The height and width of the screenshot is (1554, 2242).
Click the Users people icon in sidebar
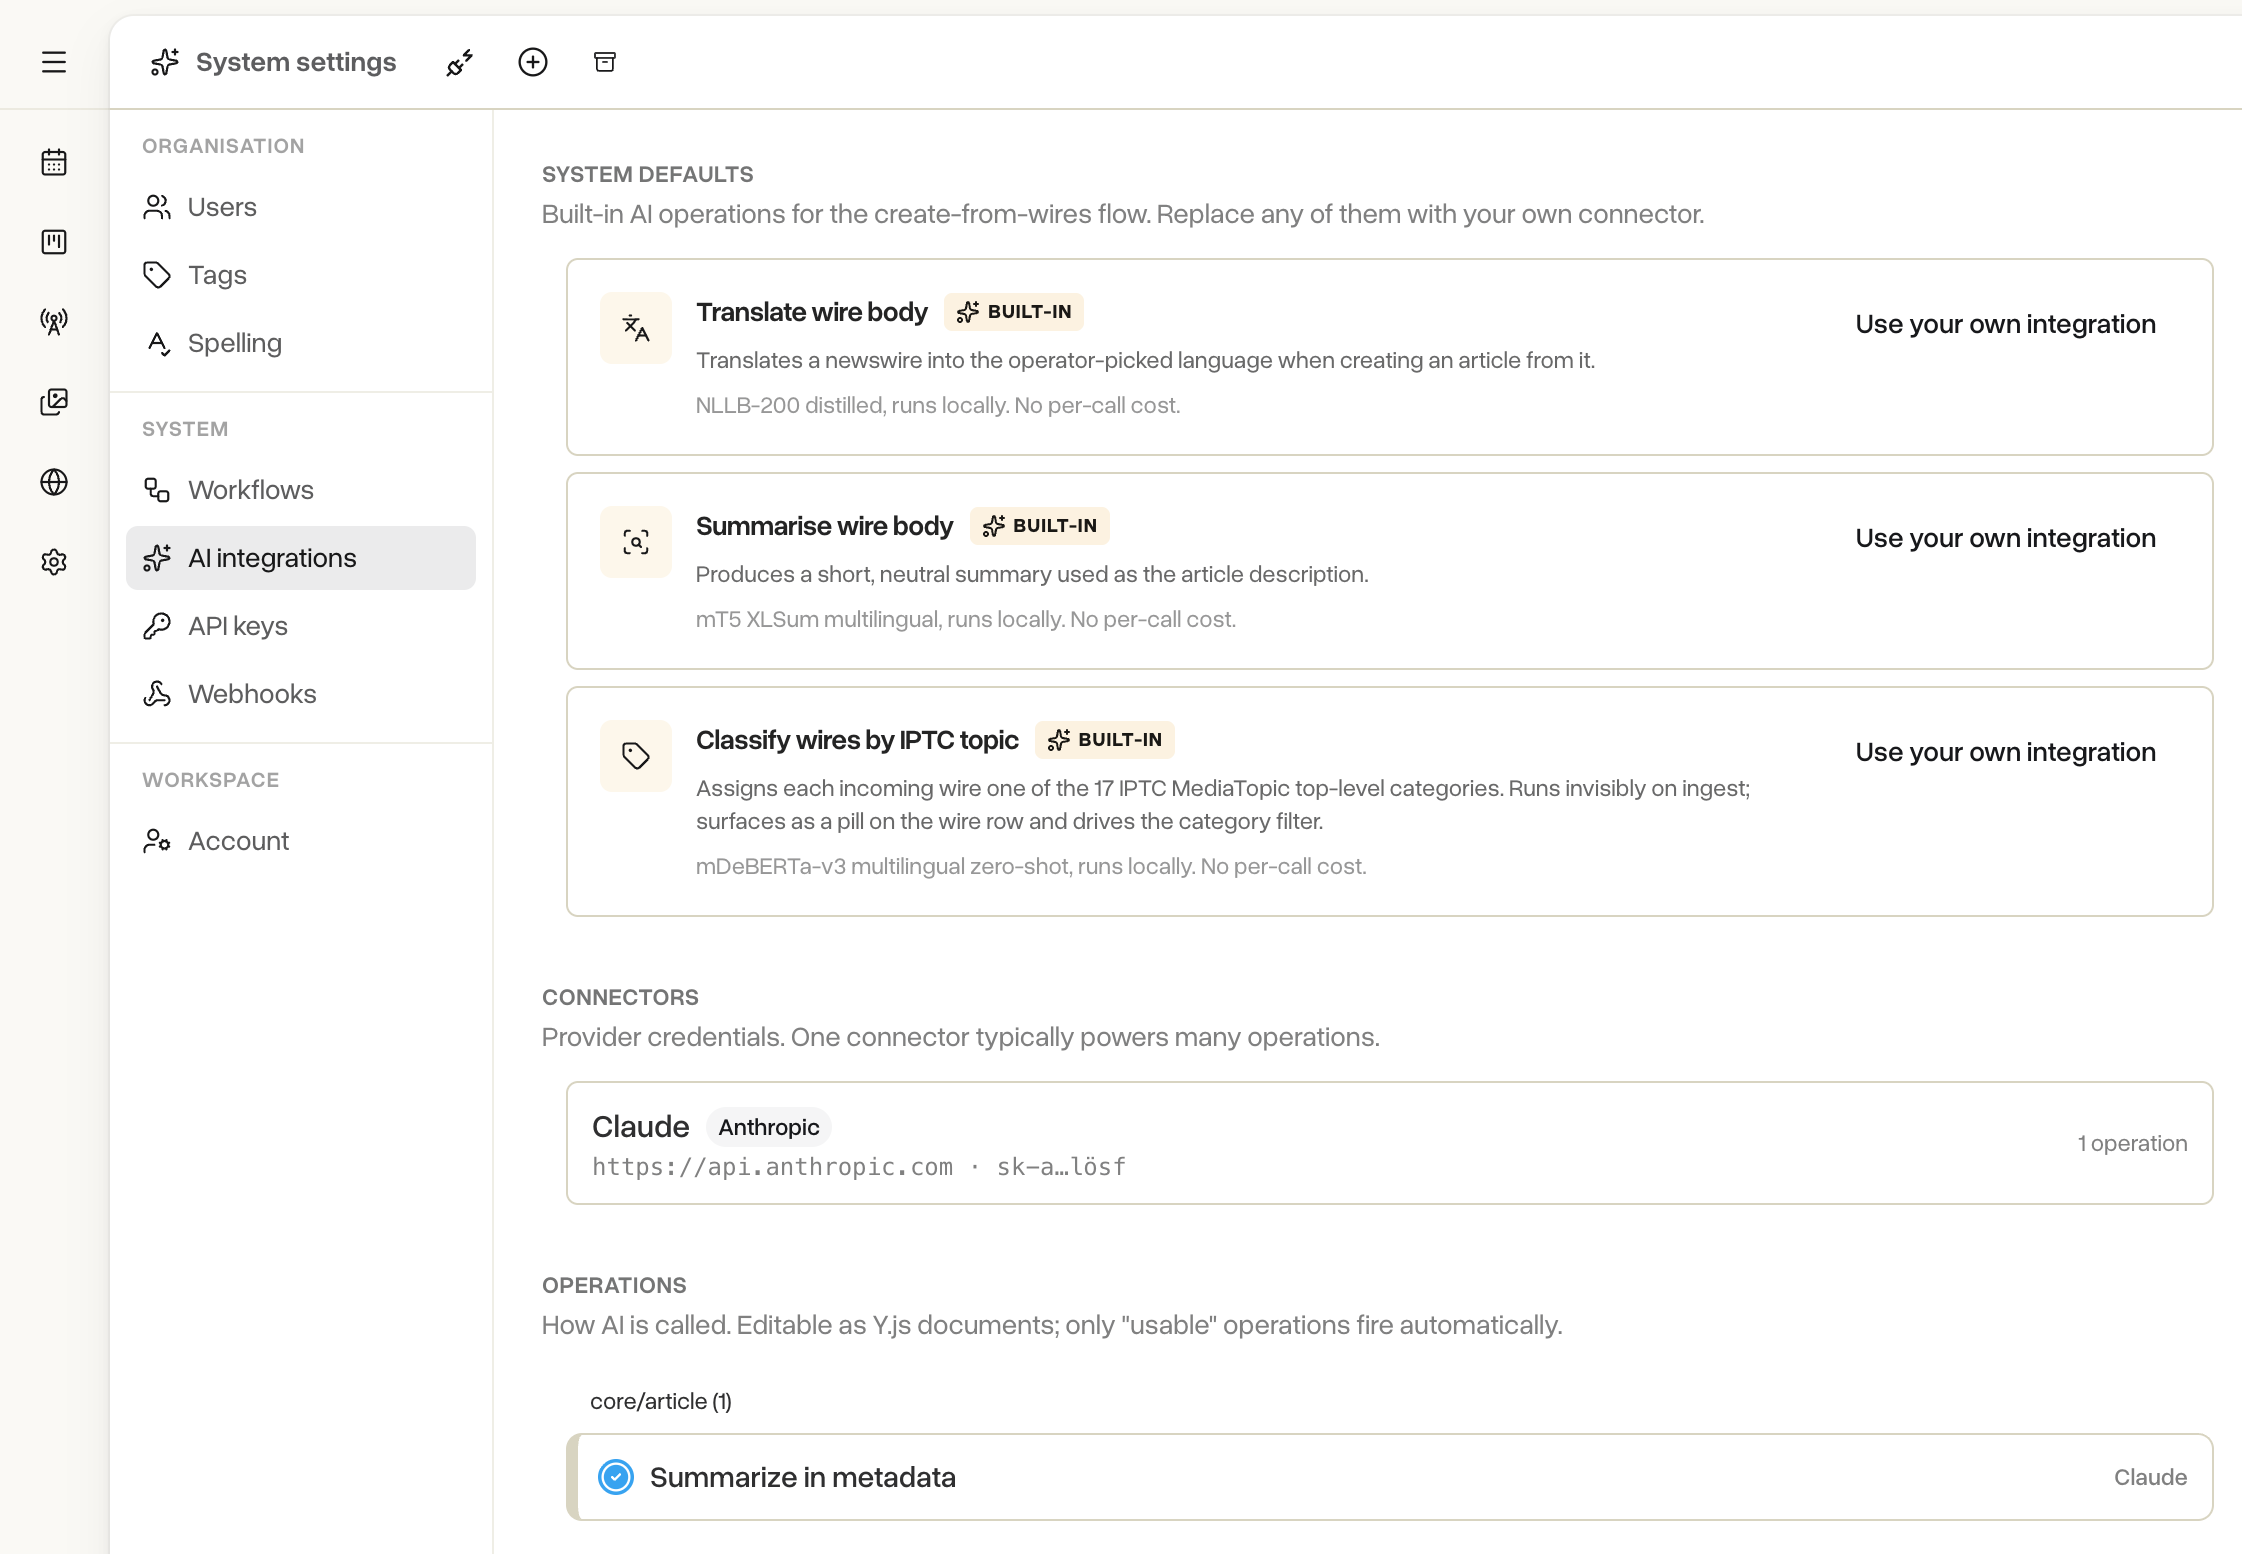pyautogui.click(x=157, y=207)
